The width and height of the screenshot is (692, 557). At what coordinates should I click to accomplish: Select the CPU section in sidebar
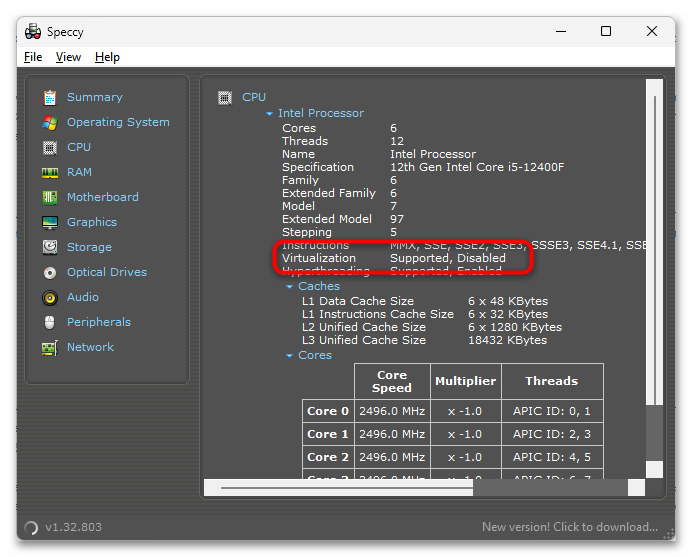point(79,147)
